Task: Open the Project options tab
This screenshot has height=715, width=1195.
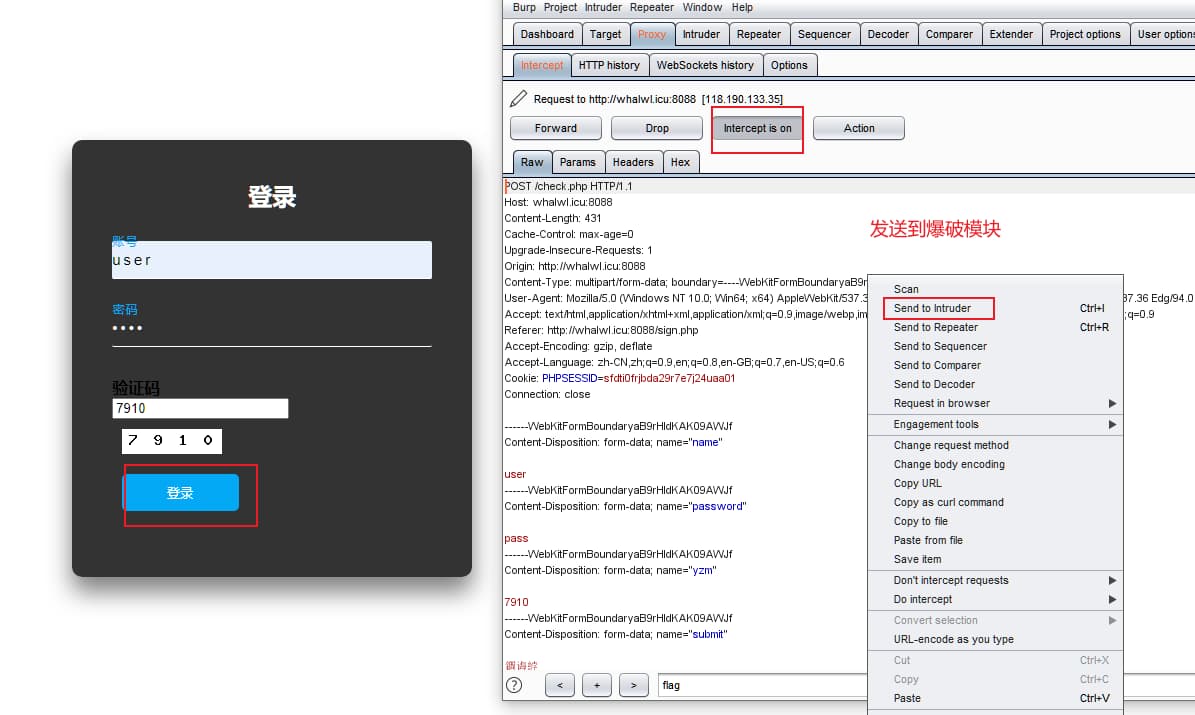Action: 1085,34
